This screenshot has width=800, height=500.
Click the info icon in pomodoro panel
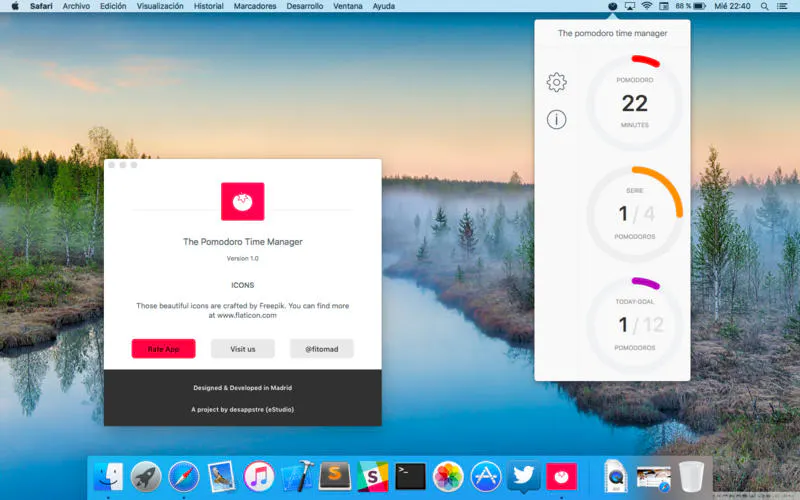(x=556, y=119)
